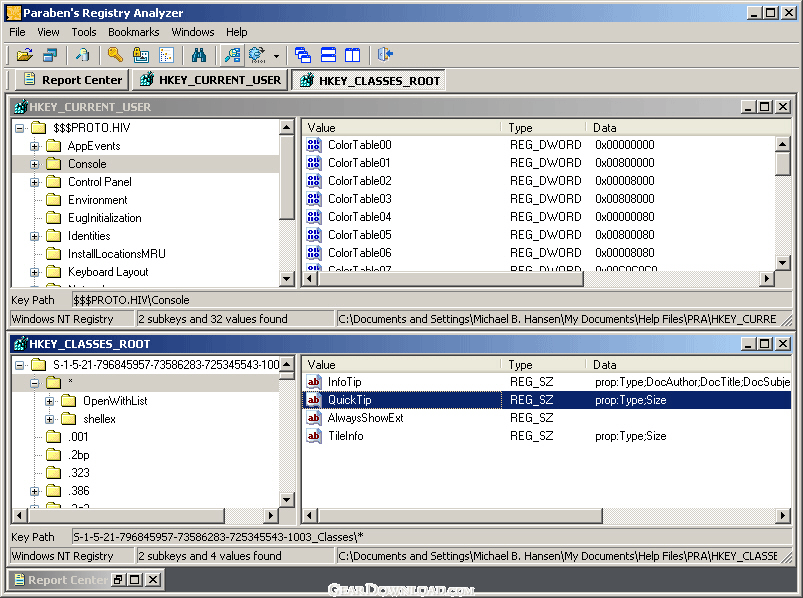Expand the Control Panel key
803x598 pixels.
pos(34,182)
